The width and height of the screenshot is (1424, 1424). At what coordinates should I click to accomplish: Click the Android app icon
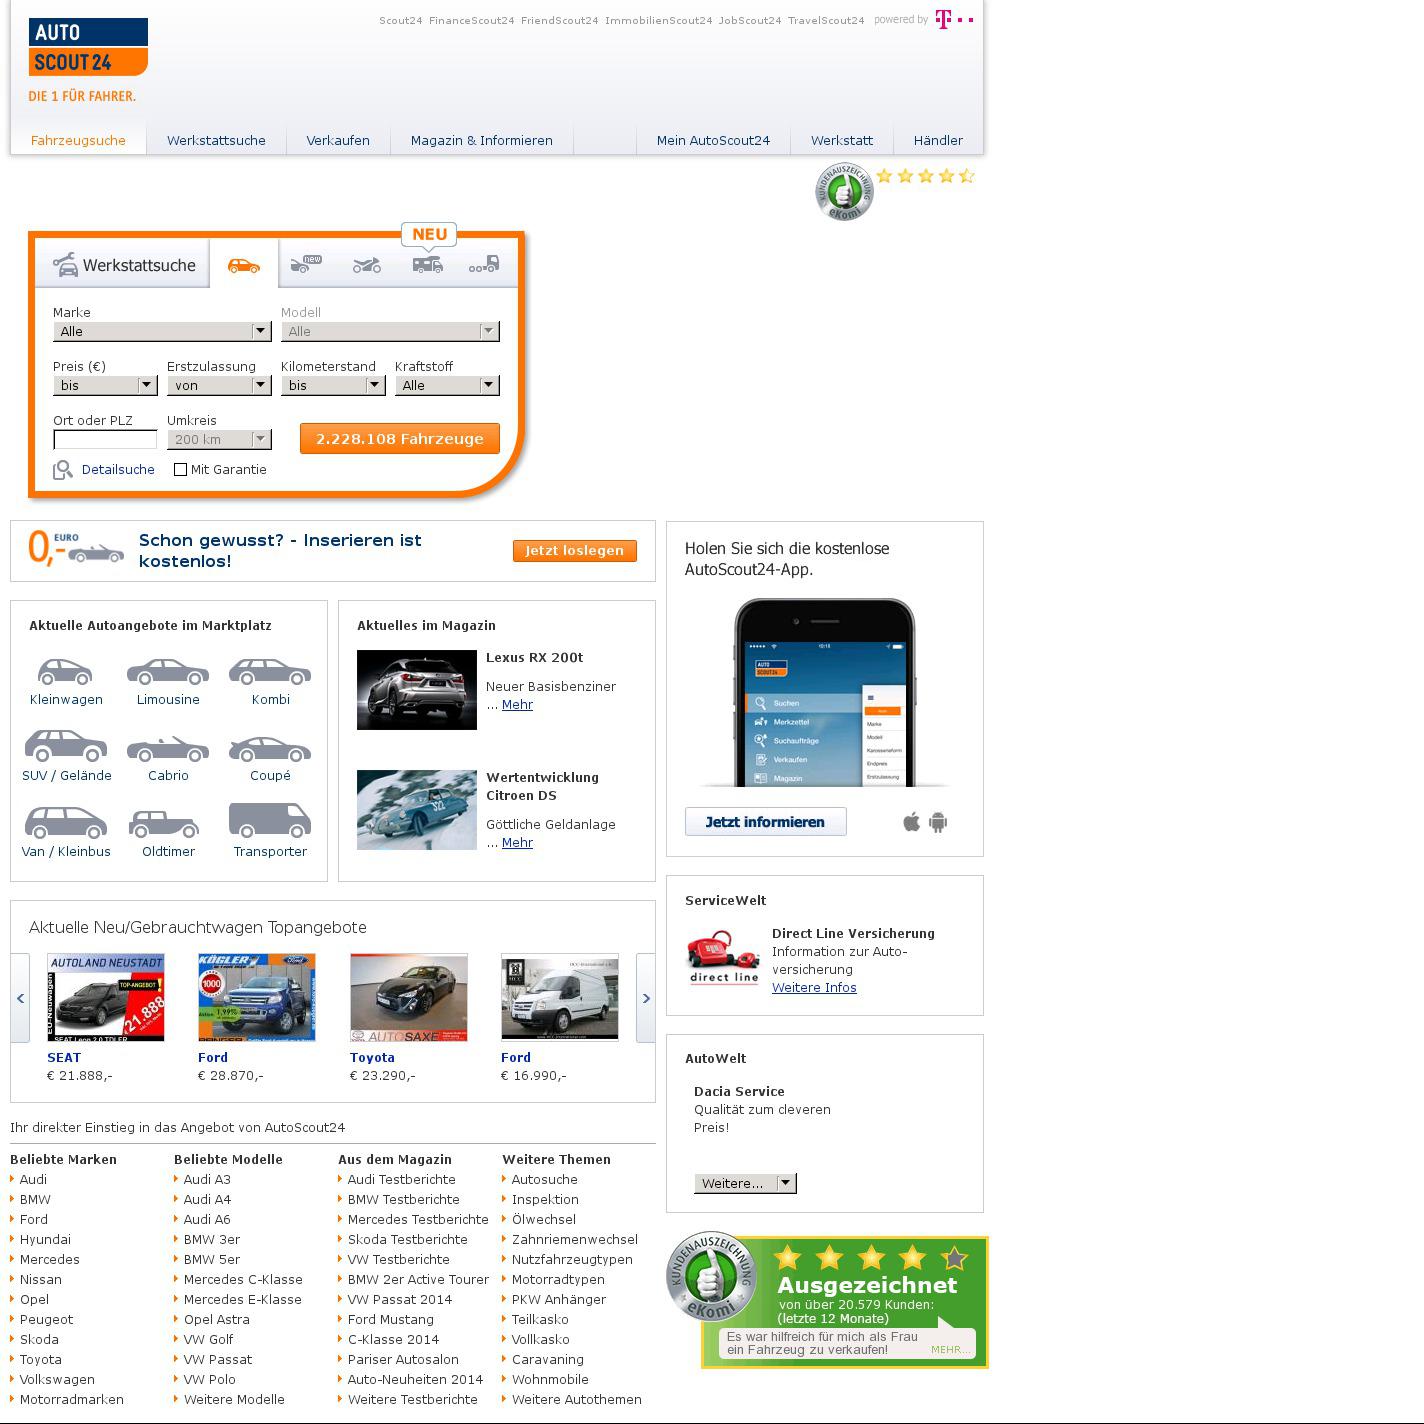938,822
